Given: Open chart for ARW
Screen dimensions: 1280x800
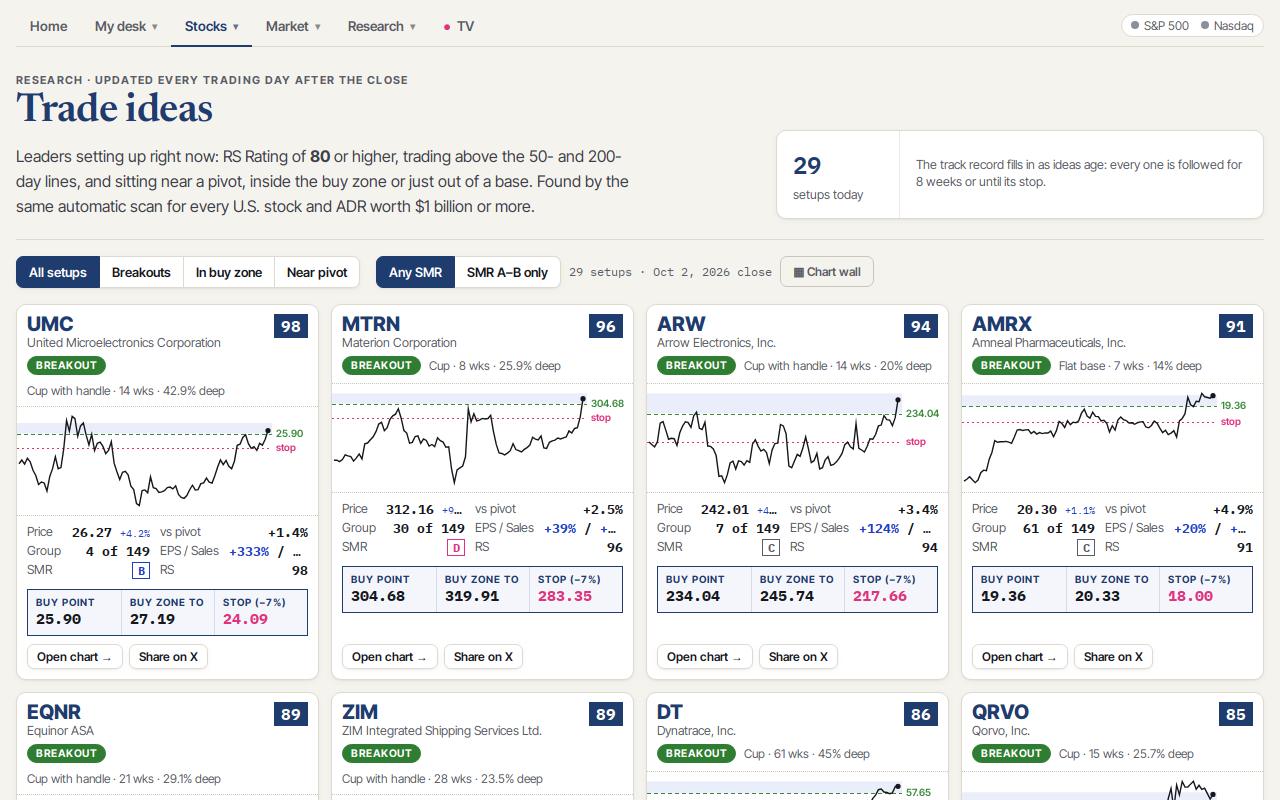Looking at the screenshot, I should click(x=705, y=657).
